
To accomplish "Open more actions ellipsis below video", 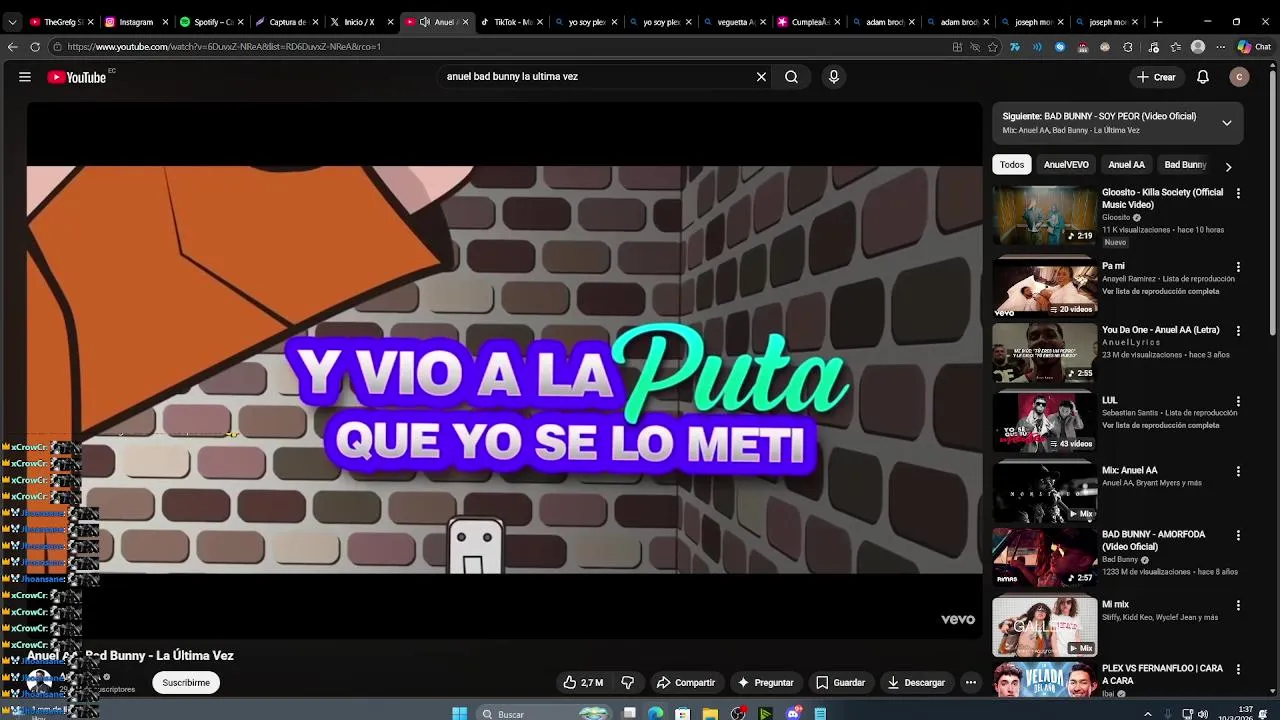I will coord(970,683).
